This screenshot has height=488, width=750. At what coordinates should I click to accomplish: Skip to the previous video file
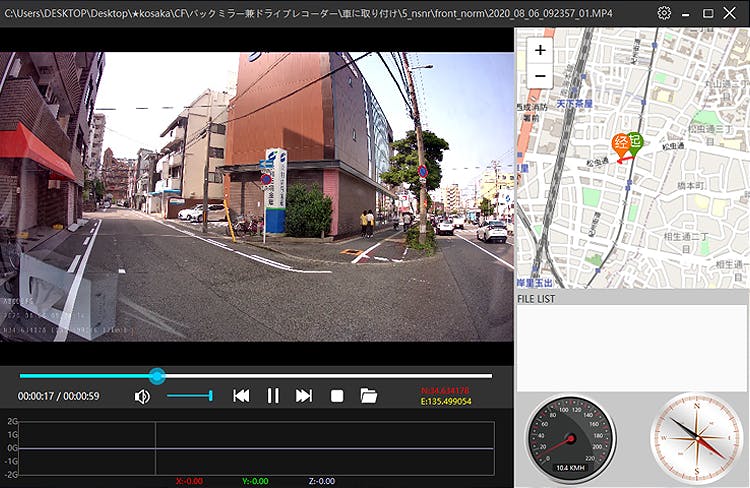[241, 396]
